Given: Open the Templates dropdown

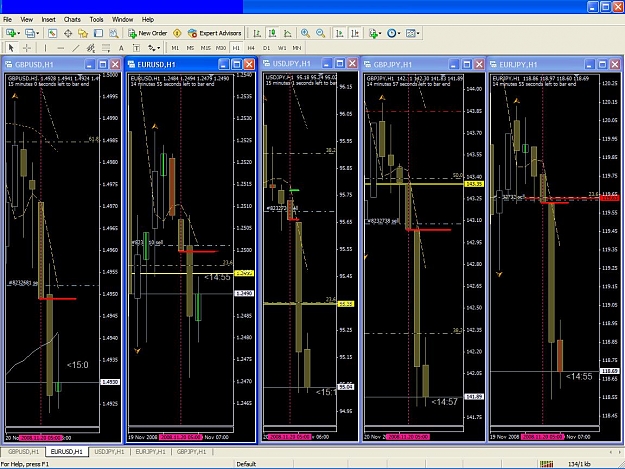Looking at the screenshot, I should coord(412,33).
